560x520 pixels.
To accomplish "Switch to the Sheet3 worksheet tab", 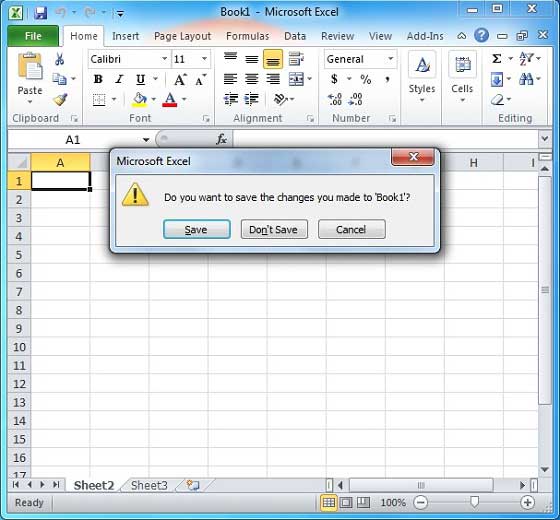I will 149,485.
